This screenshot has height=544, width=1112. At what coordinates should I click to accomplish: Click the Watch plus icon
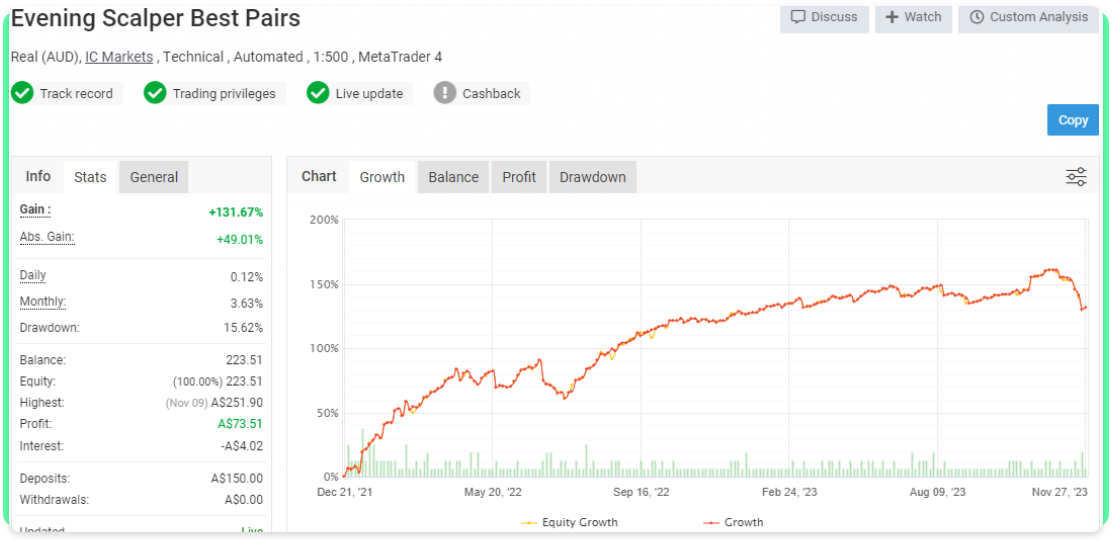[892, 17]
